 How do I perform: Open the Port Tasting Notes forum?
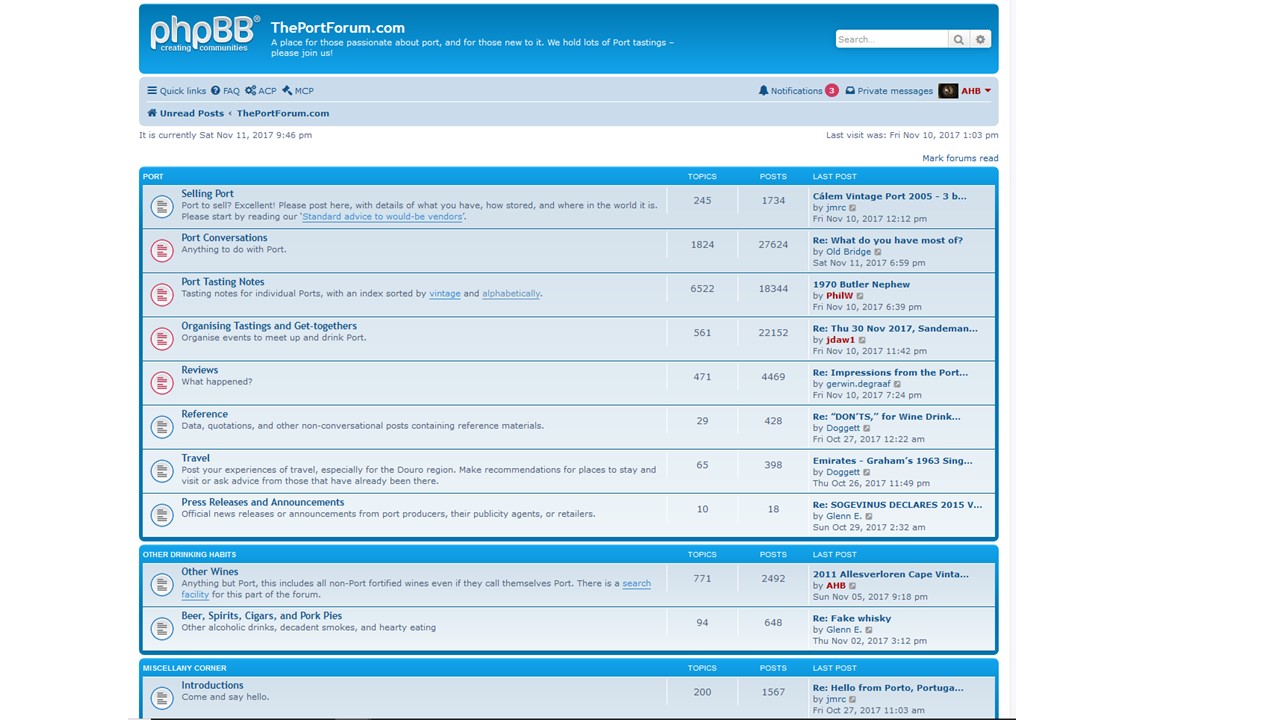pyautogui.click(x=222, y=282)
